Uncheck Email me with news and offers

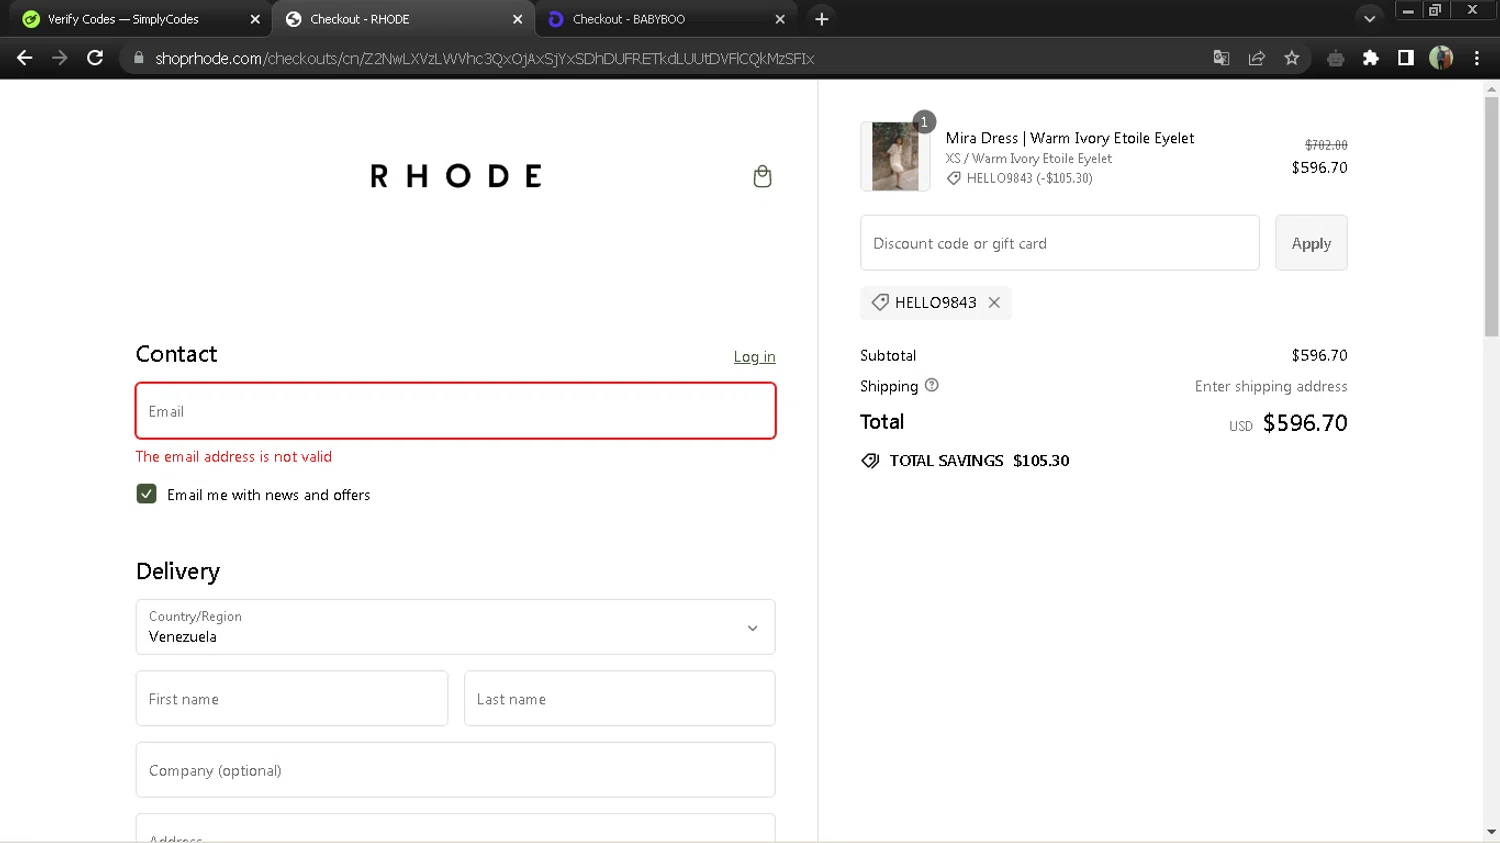click(x=146, y=494)
